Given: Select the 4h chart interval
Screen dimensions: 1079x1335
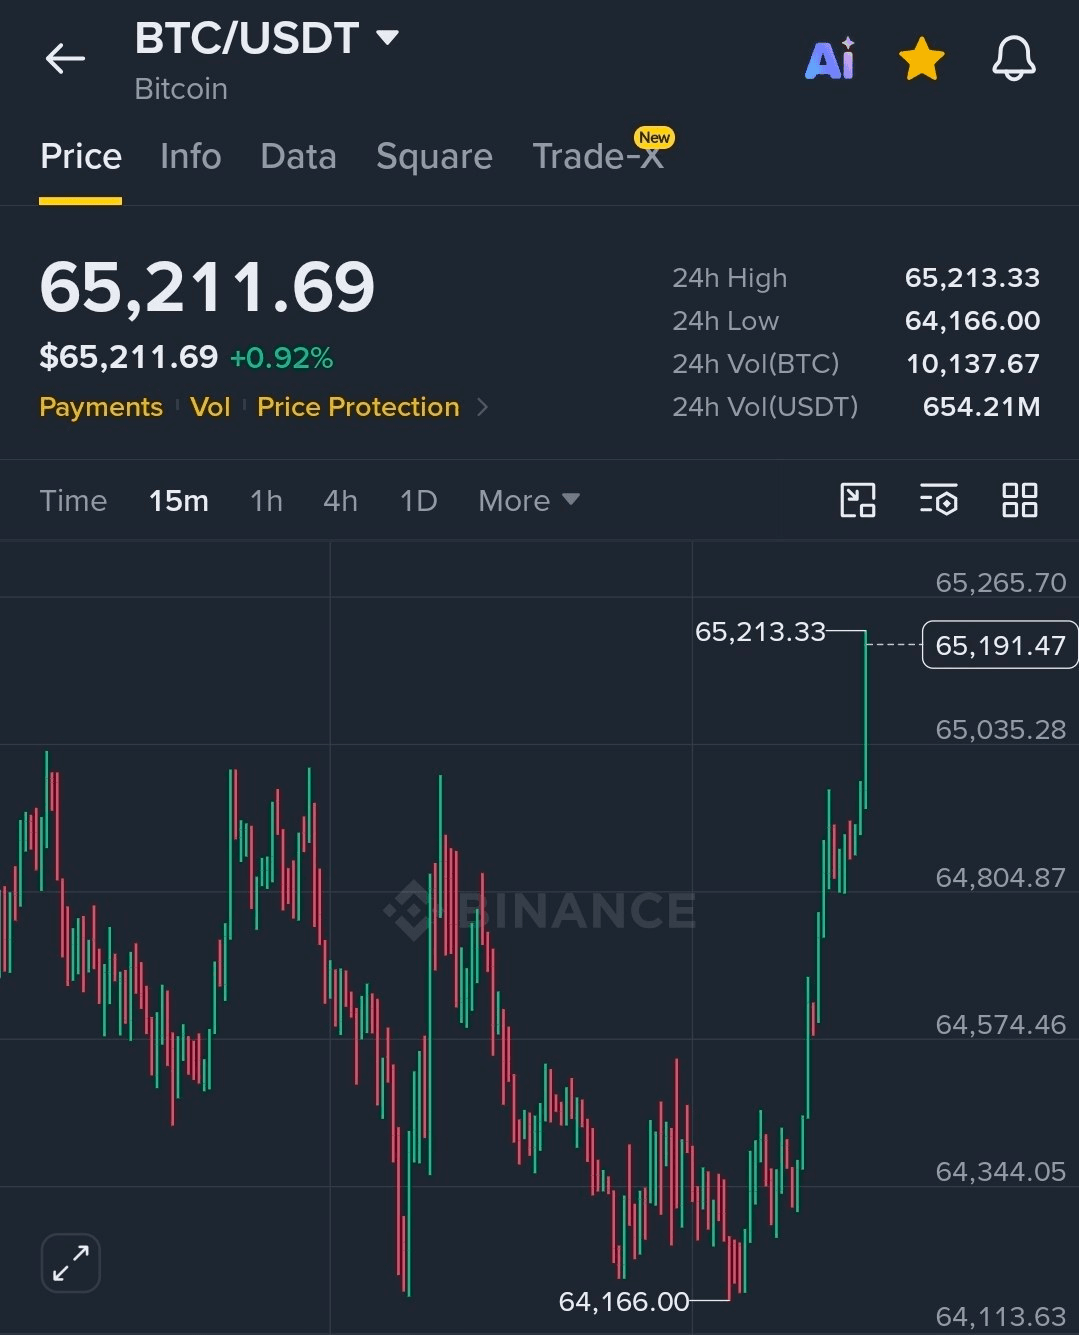Looking at the screenshot, I should tap(340, 501).
